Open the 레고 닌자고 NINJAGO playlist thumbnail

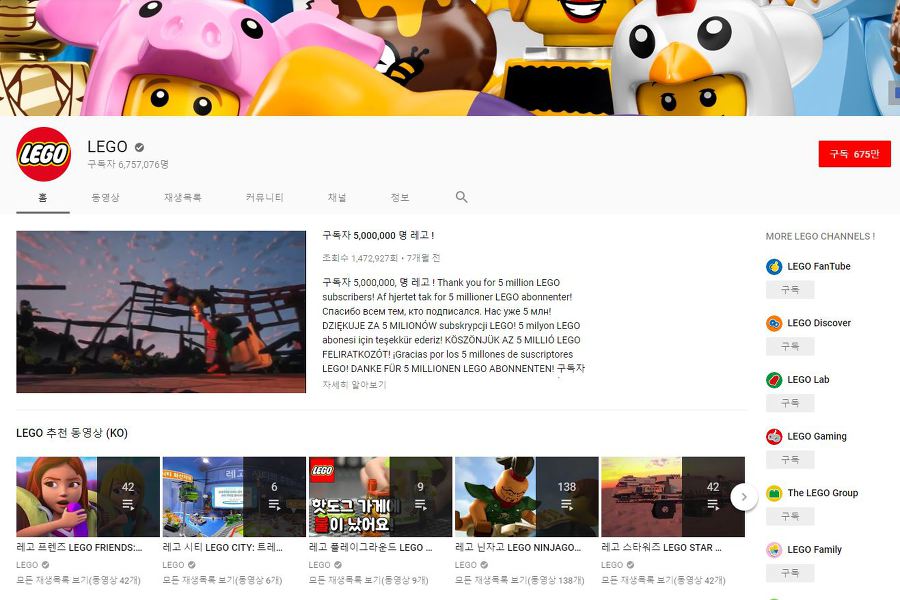click(526, 497)
